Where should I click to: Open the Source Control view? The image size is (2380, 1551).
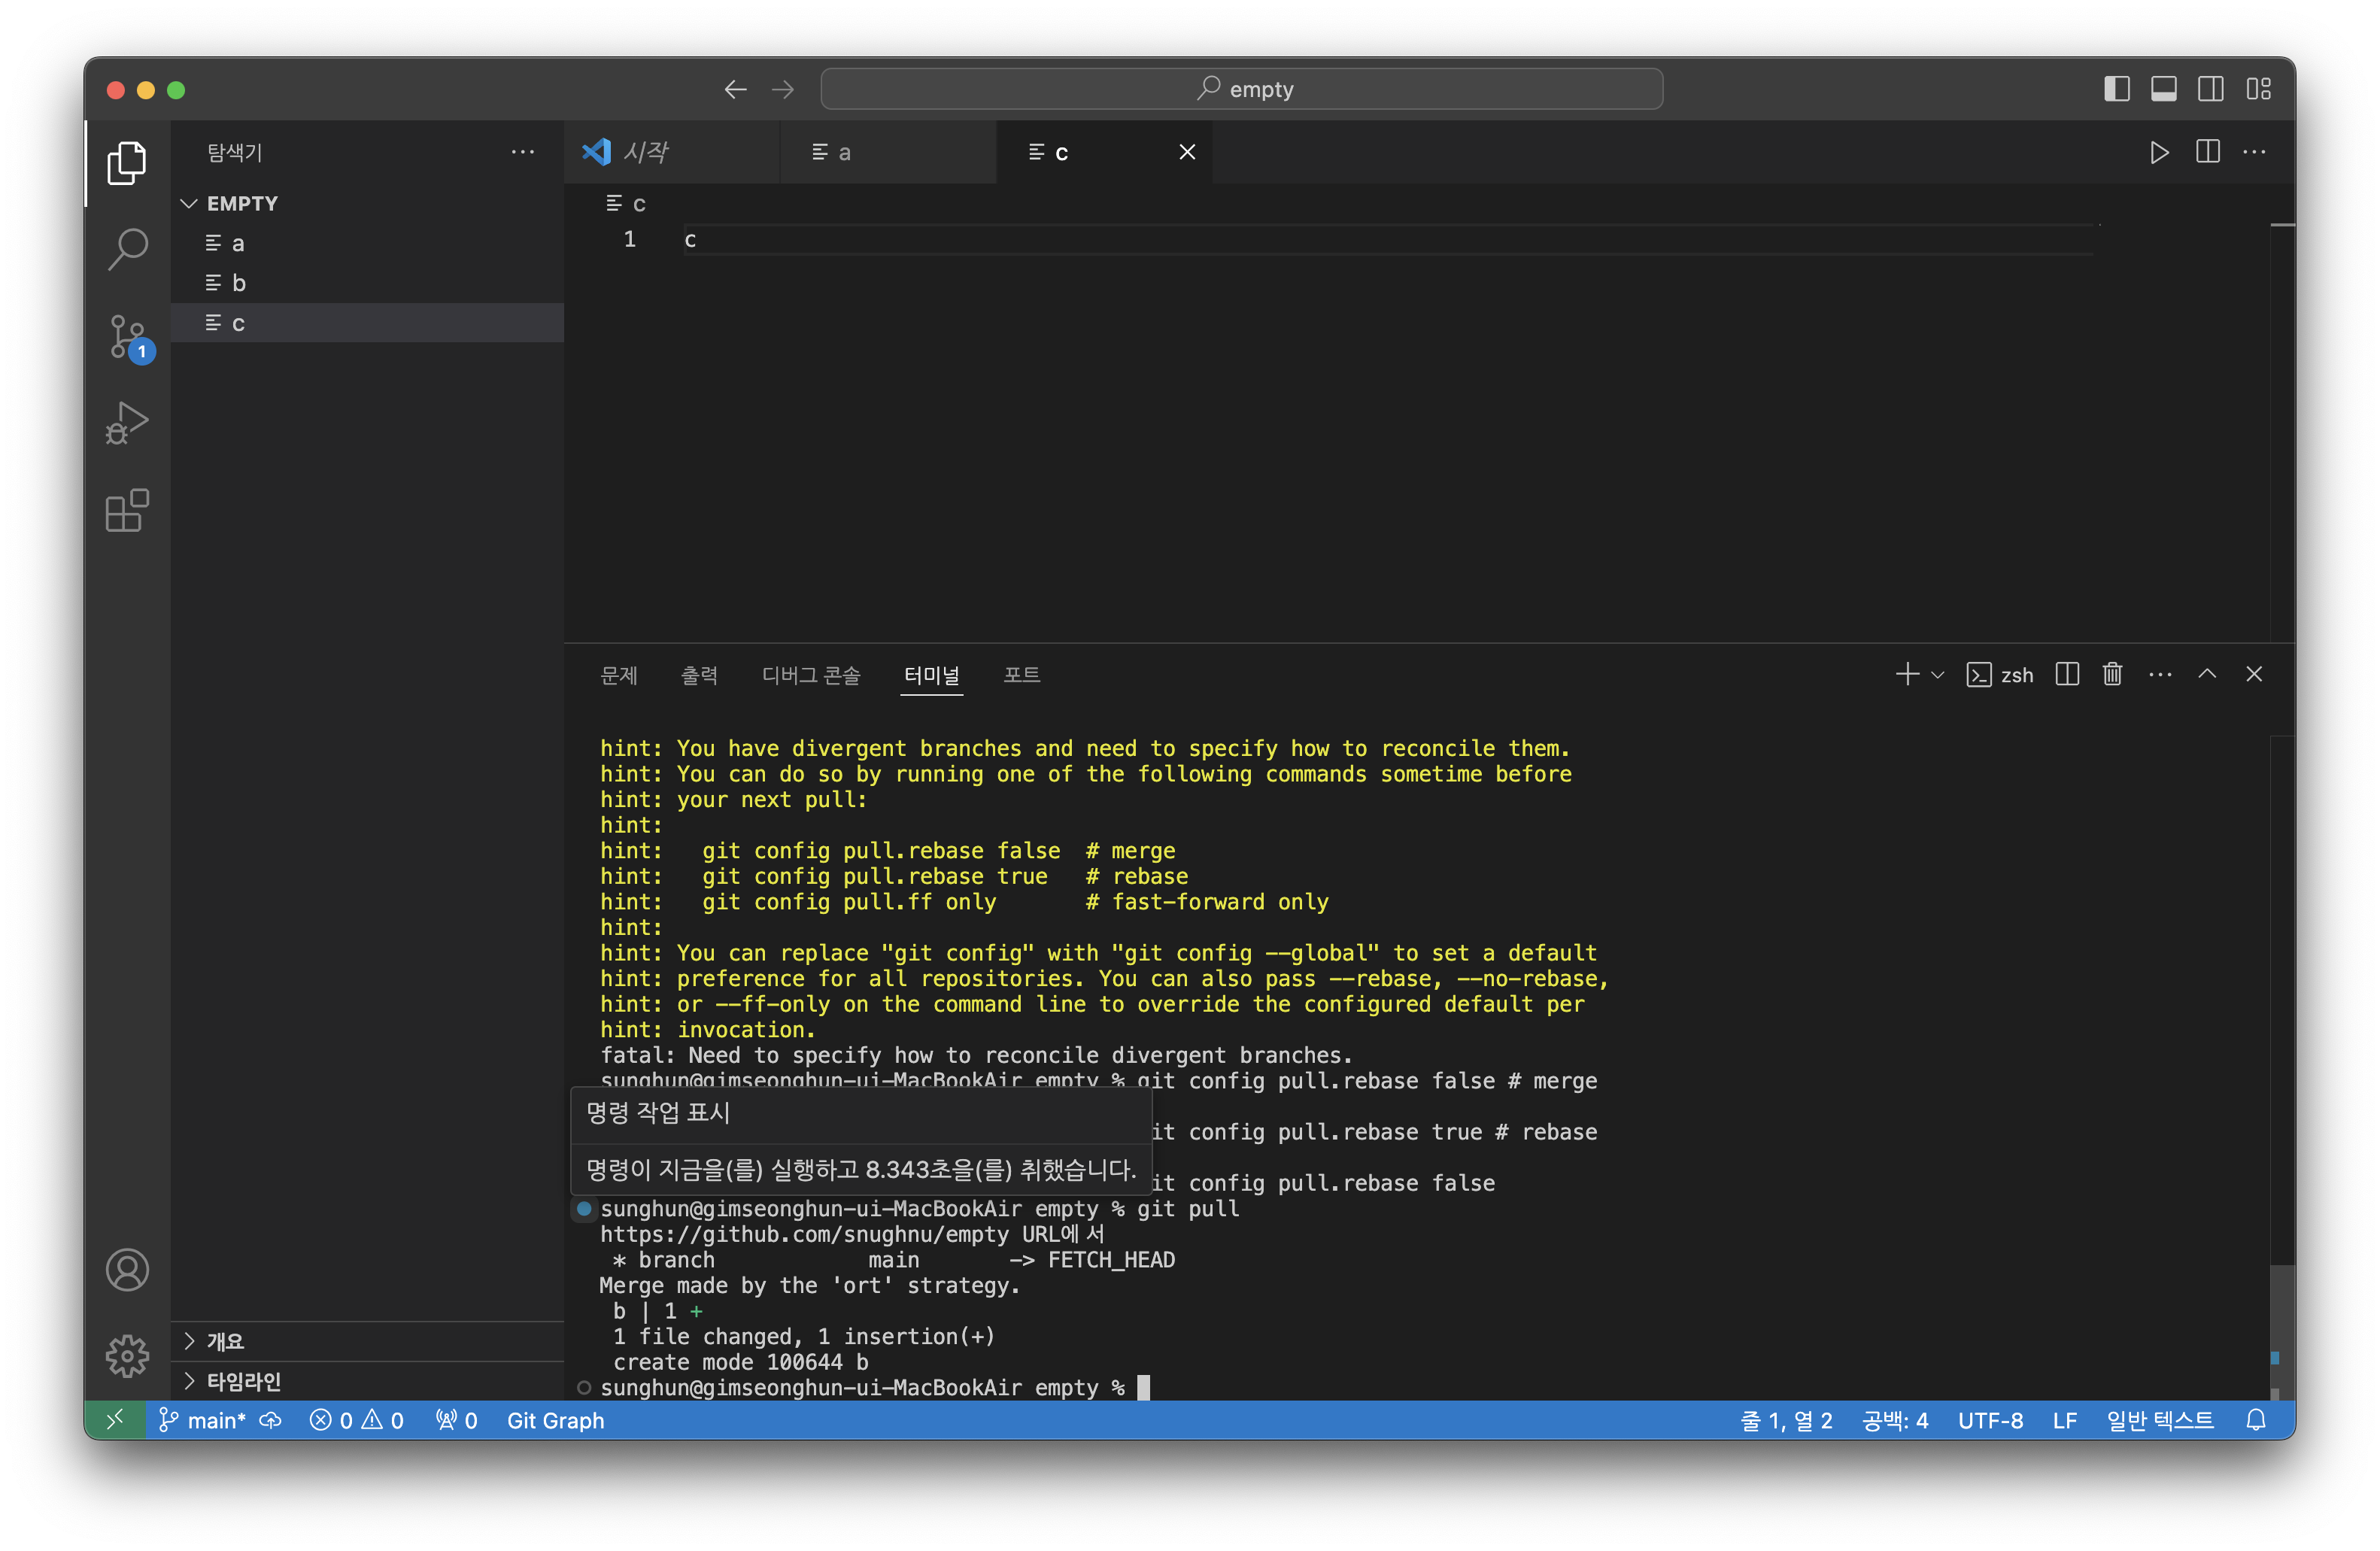[x=127, y=336]
